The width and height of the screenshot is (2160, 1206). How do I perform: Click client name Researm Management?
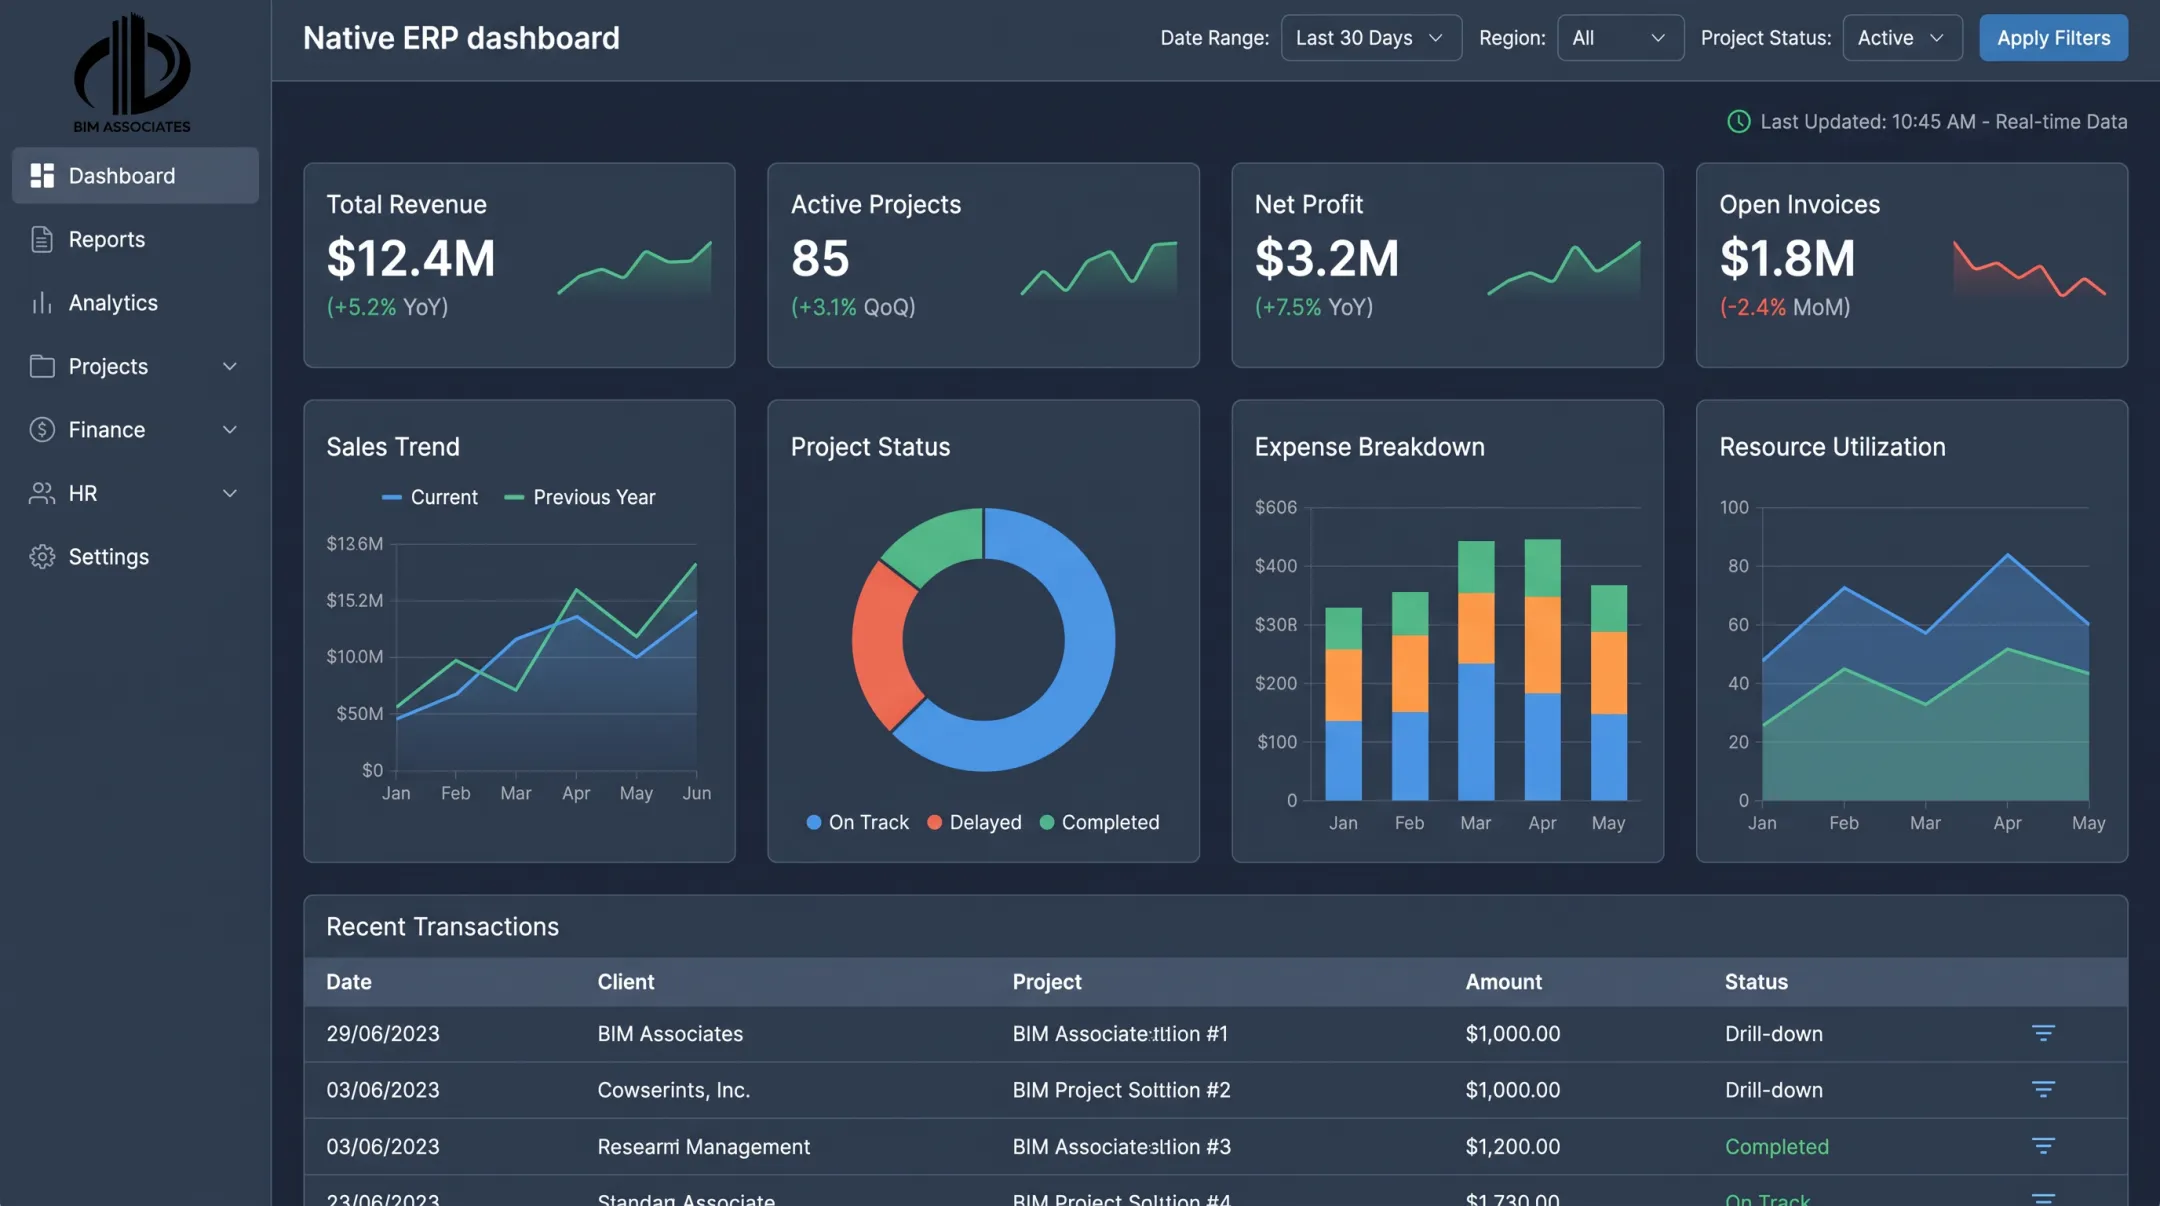(704, 1147)
